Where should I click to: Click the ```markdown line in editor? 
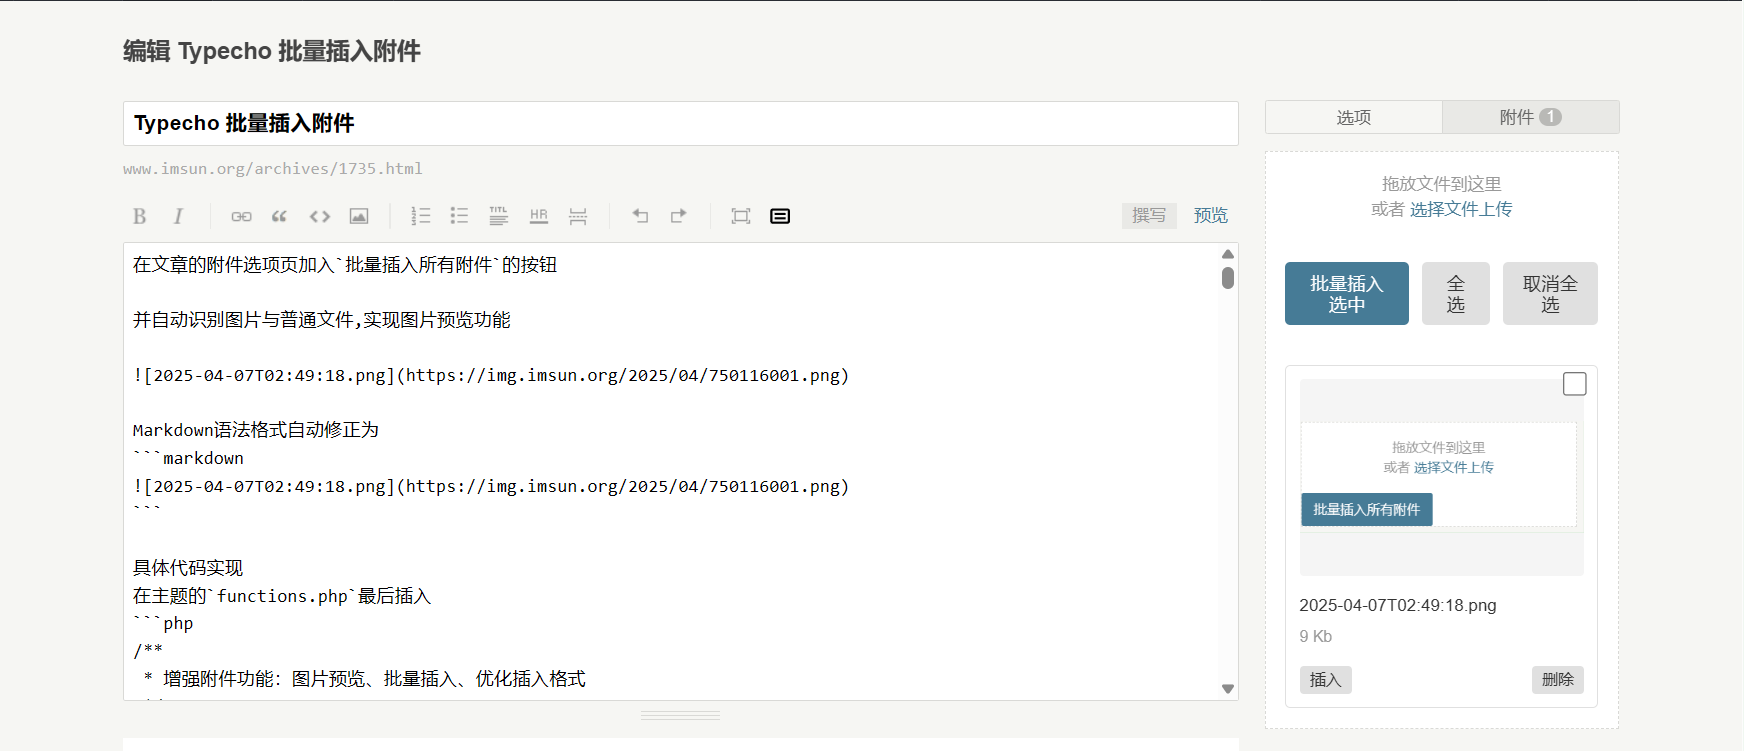[188, 458]
